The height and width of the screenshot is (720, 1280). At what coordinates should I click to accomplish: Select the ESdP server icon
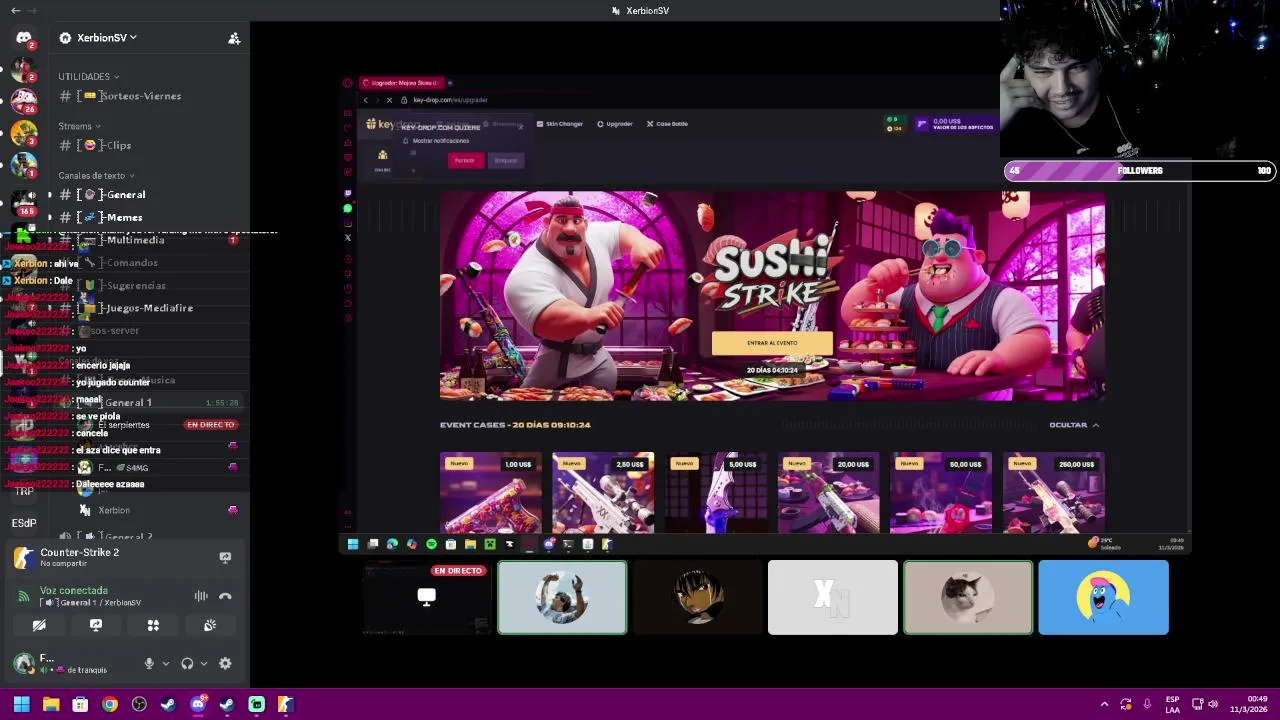[x=24, y=523]
